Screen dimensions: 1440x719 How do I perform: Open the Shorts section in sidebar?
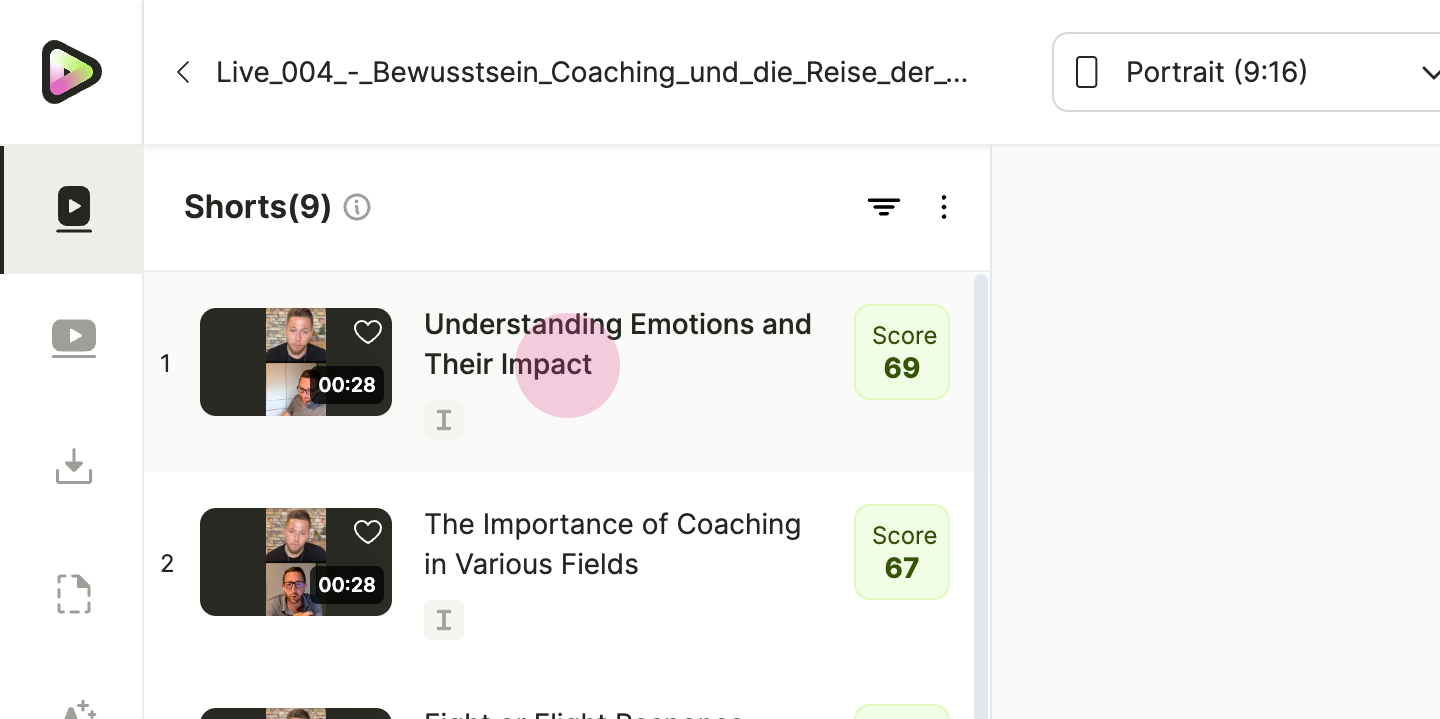pos(74,209)
